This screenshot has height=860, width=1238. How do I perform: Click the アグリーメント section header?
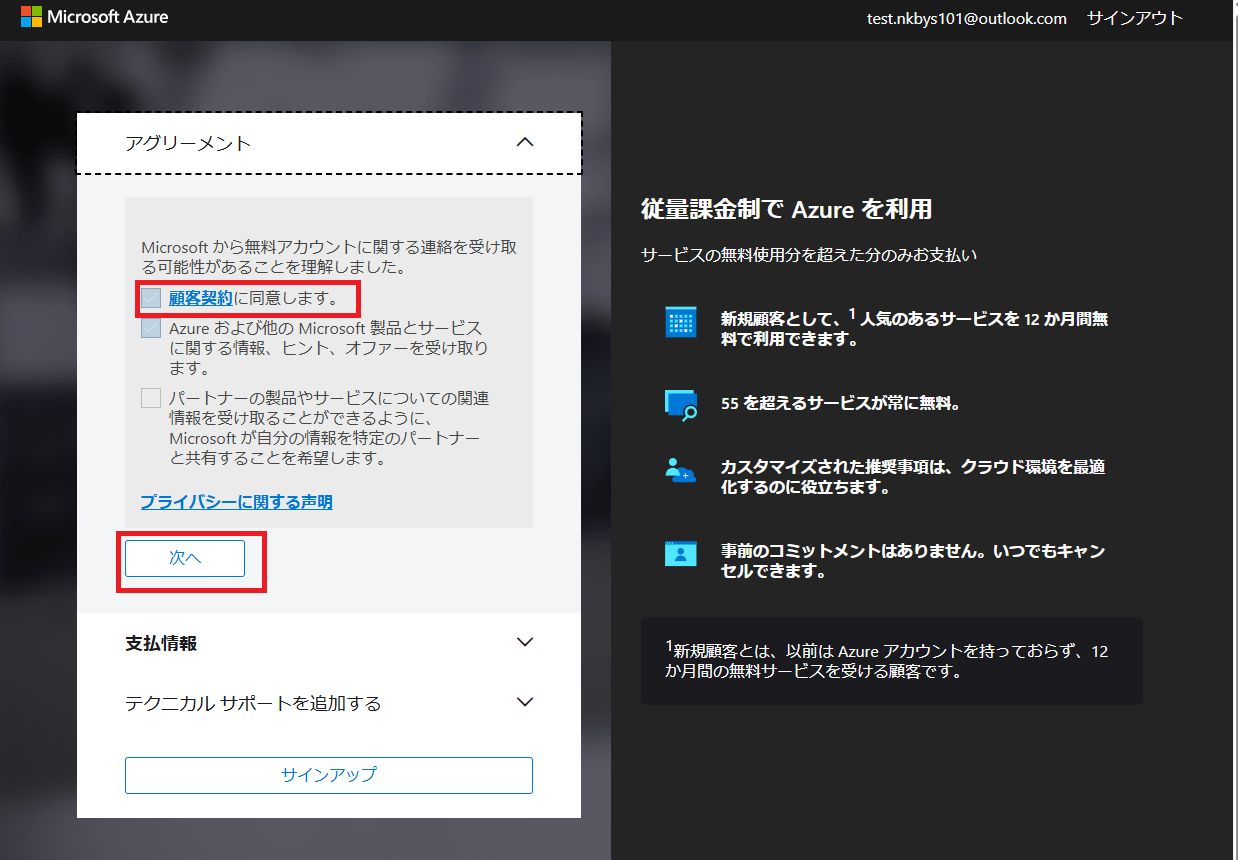click(329, 143)
